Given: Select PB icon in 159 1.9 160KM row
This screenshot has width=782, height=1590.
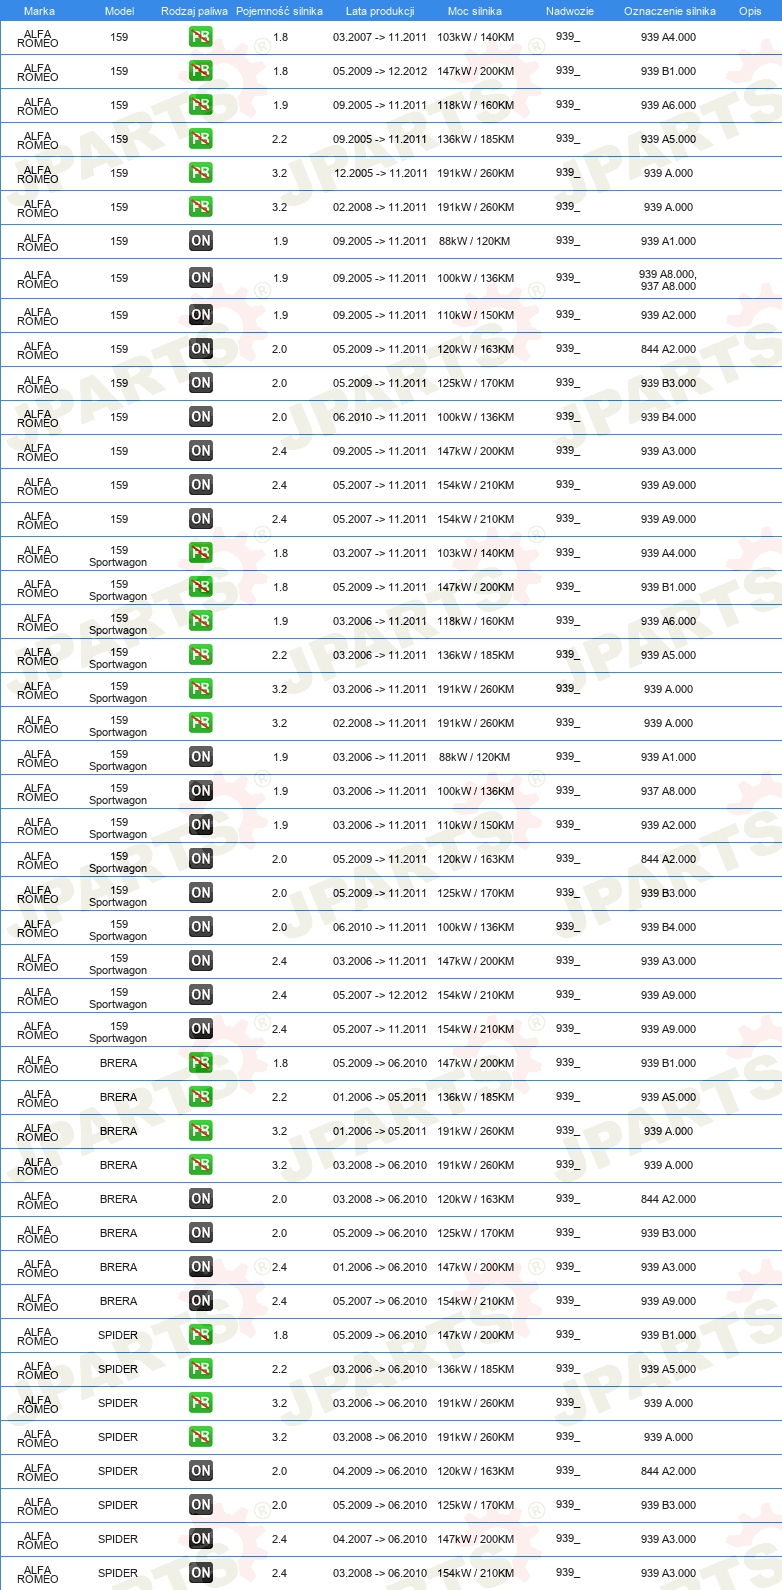Looking at the screenshot, I should click(201, 105).
